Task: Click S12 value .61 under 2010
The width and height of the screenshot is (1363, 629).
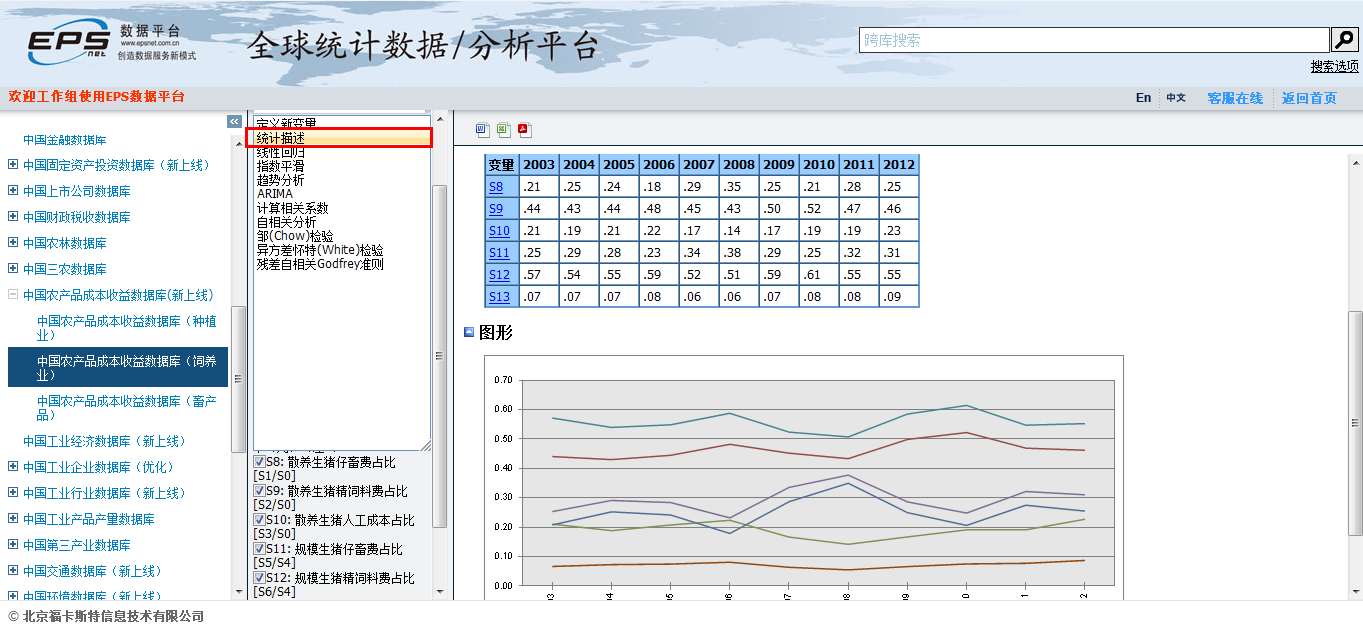Action: (x=819, y=275)
